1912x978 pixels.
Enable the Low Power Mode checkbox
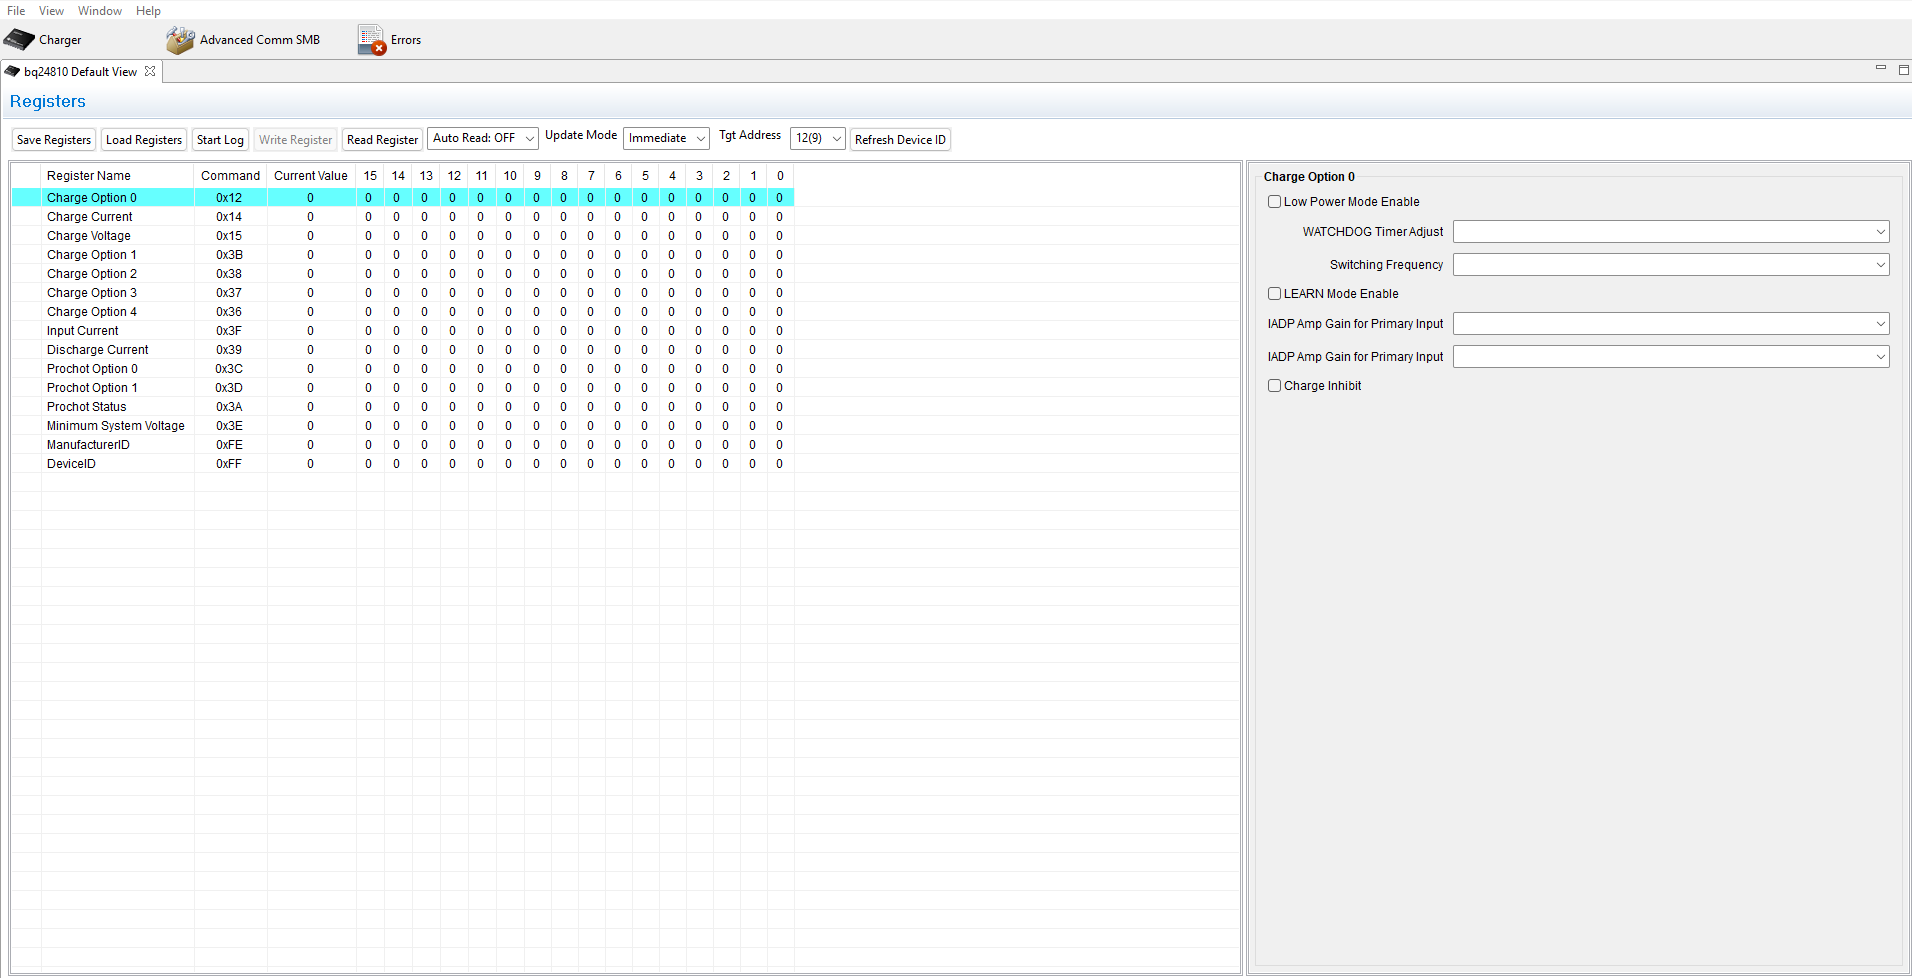[1275, 202]
